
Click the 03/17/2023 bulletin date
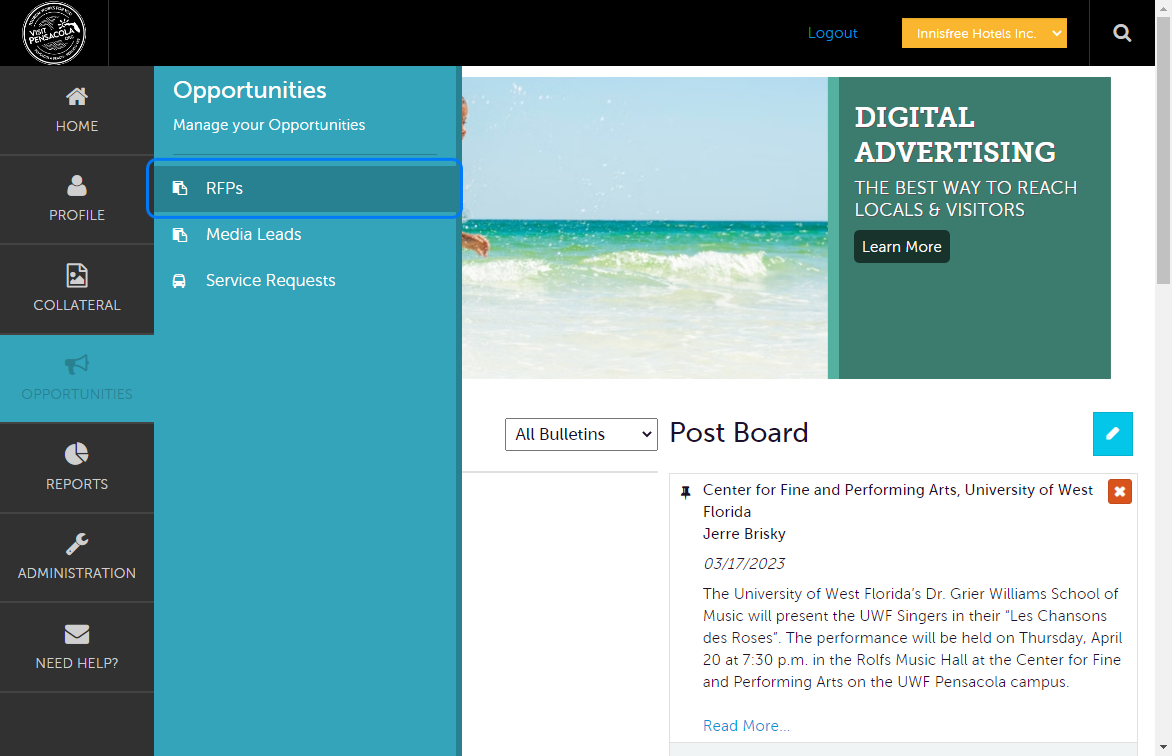744,564
